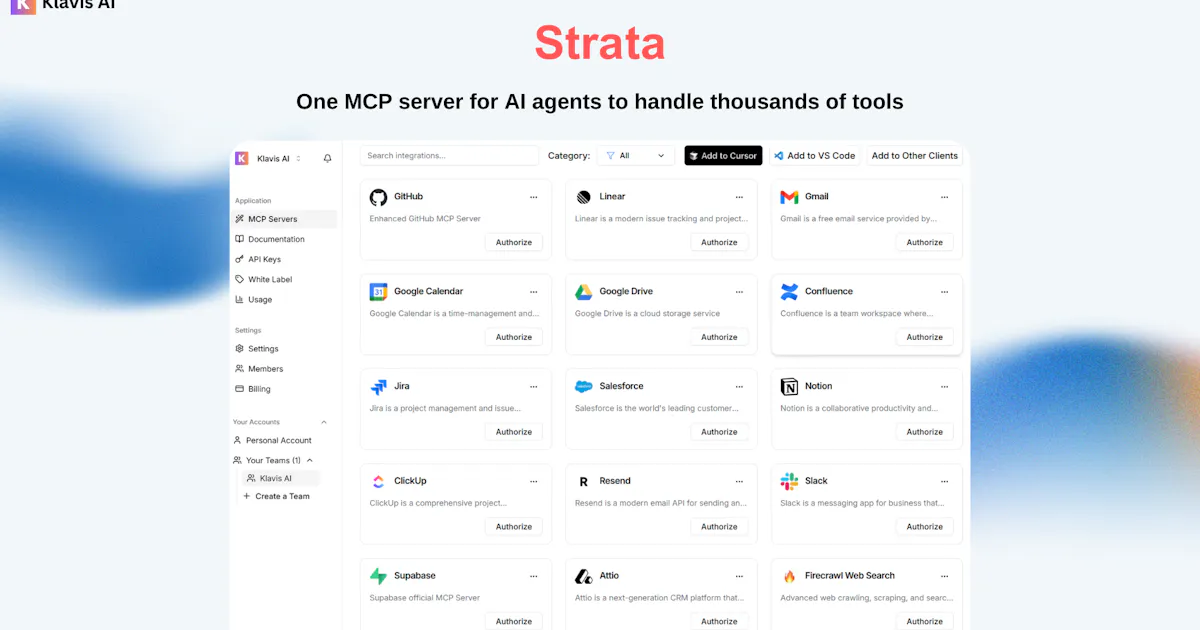1200x630 pixels.
Task: Click the Notion logo icon
Action: point(789,387)
